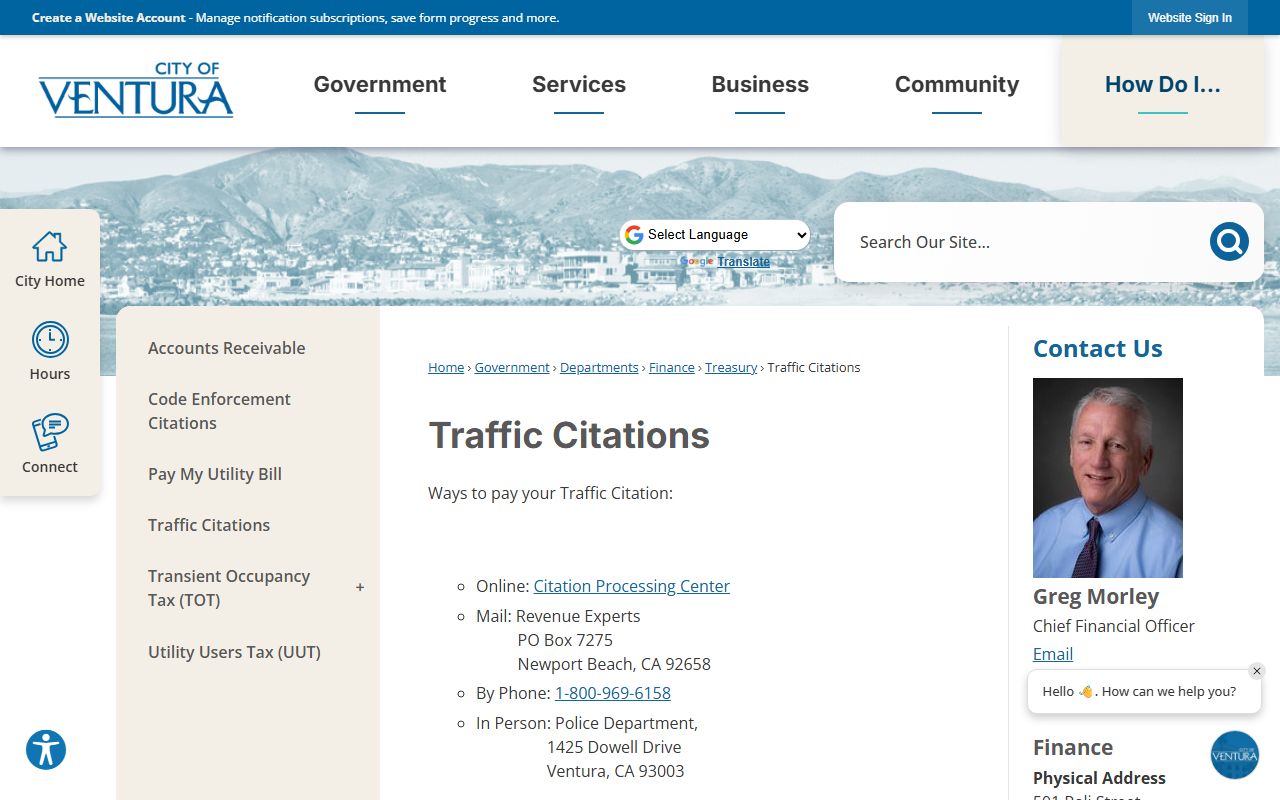This screenshot has width=1280, height=800.
Task: Open the Government menu
Action: pyautogui.click(x=380, y=85)
